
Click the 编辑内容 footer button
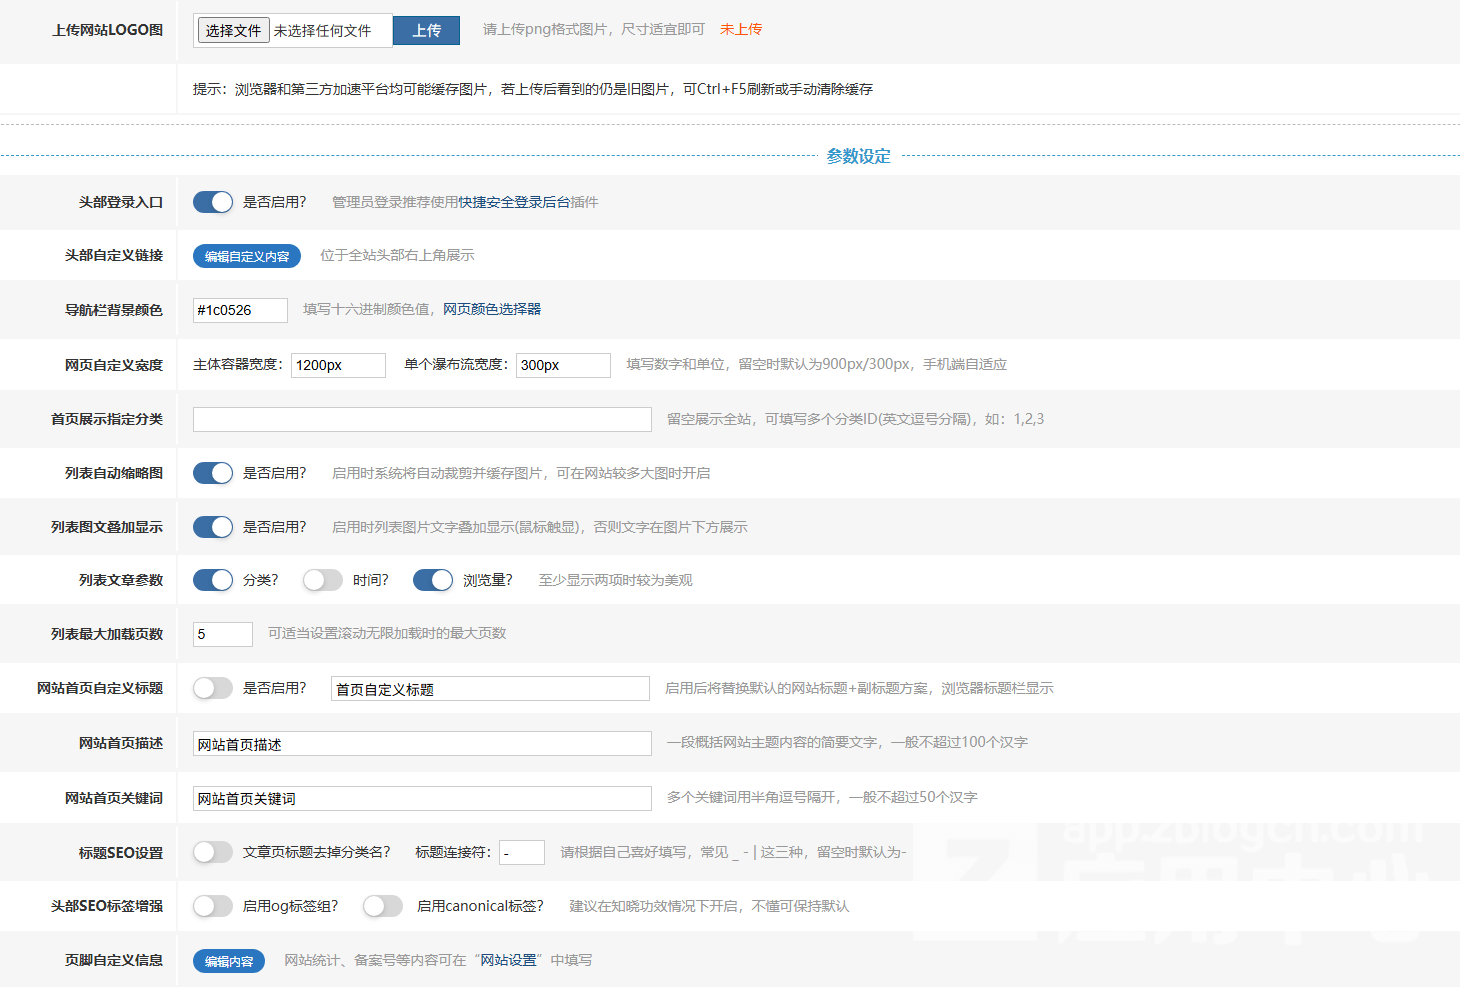click(x=228, y=961)
